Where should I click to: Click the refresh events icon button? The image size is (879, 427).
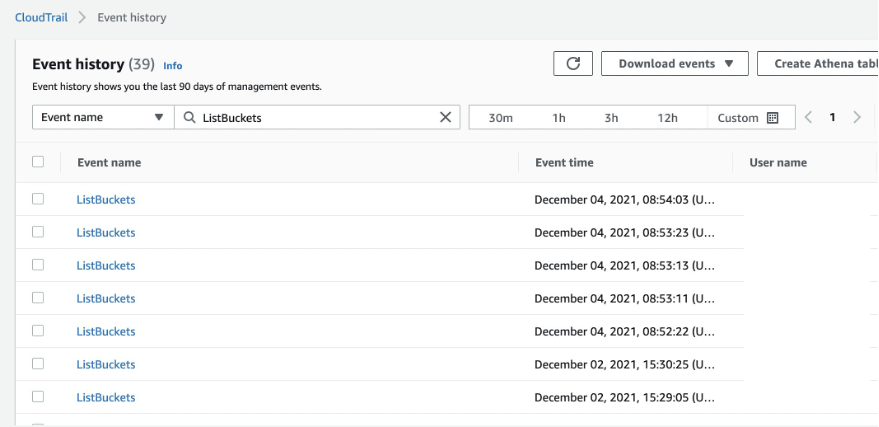(573, 64)
